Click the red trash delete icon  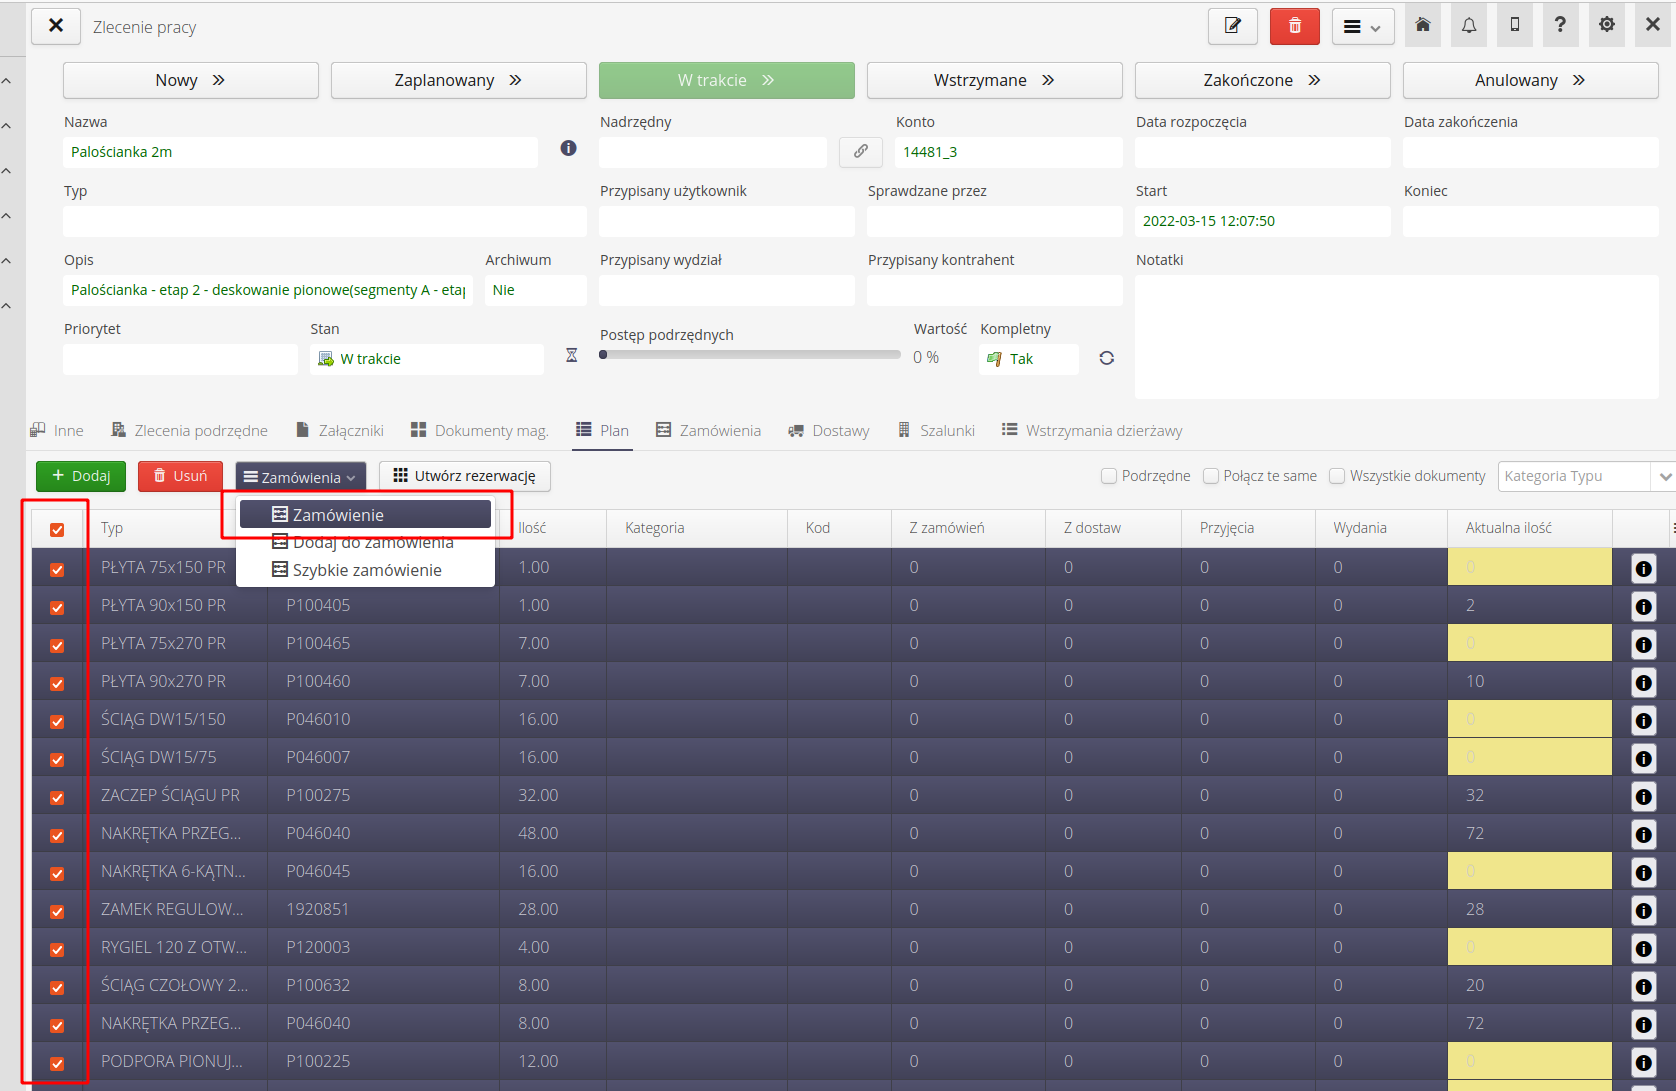click(1294, 26)
